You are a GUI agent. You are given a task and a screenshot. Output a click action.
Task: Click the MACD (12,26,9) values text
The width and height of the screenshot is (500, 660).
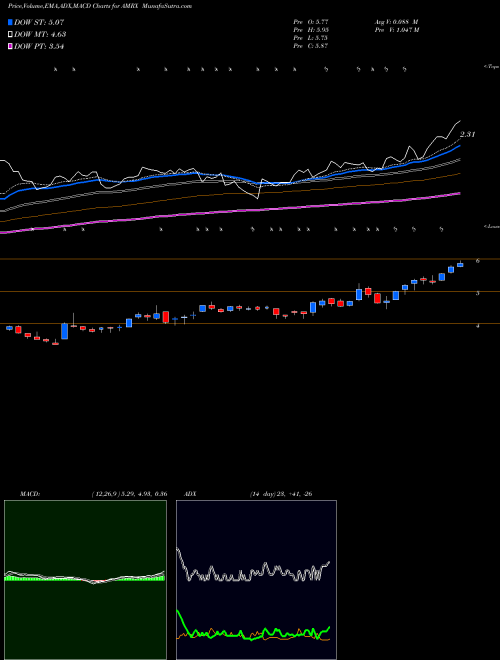[129, 494]
